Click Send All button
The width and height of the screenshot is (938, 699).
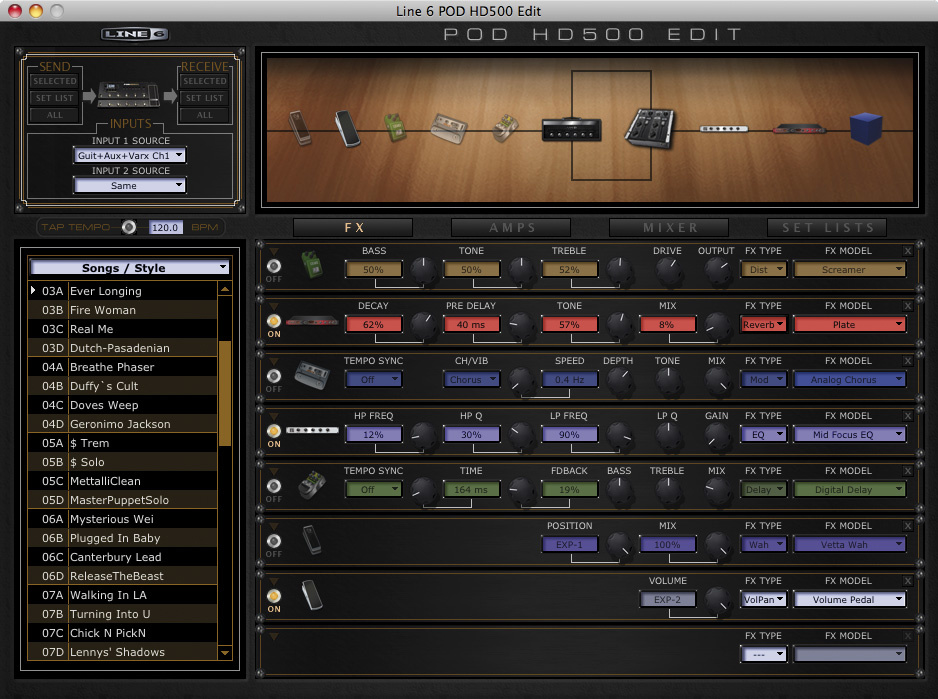pyautogui.click(x=54, y=115)
